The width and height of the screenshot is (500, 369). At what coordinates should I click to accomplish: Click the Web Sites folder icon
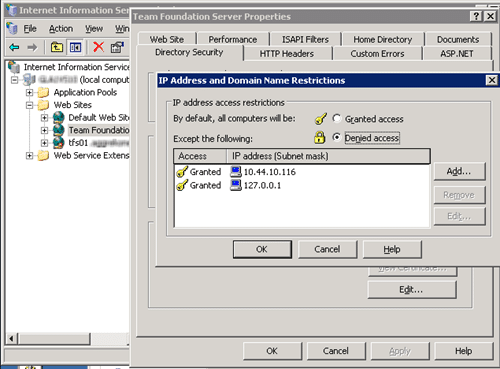[43, 105]
